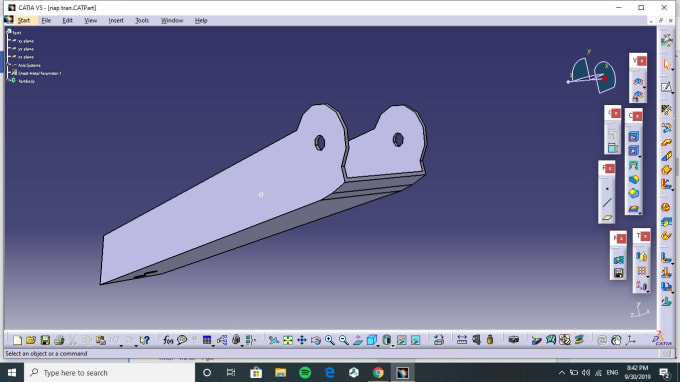
Task: Open the Edit menu
Action: pos(67,20)
